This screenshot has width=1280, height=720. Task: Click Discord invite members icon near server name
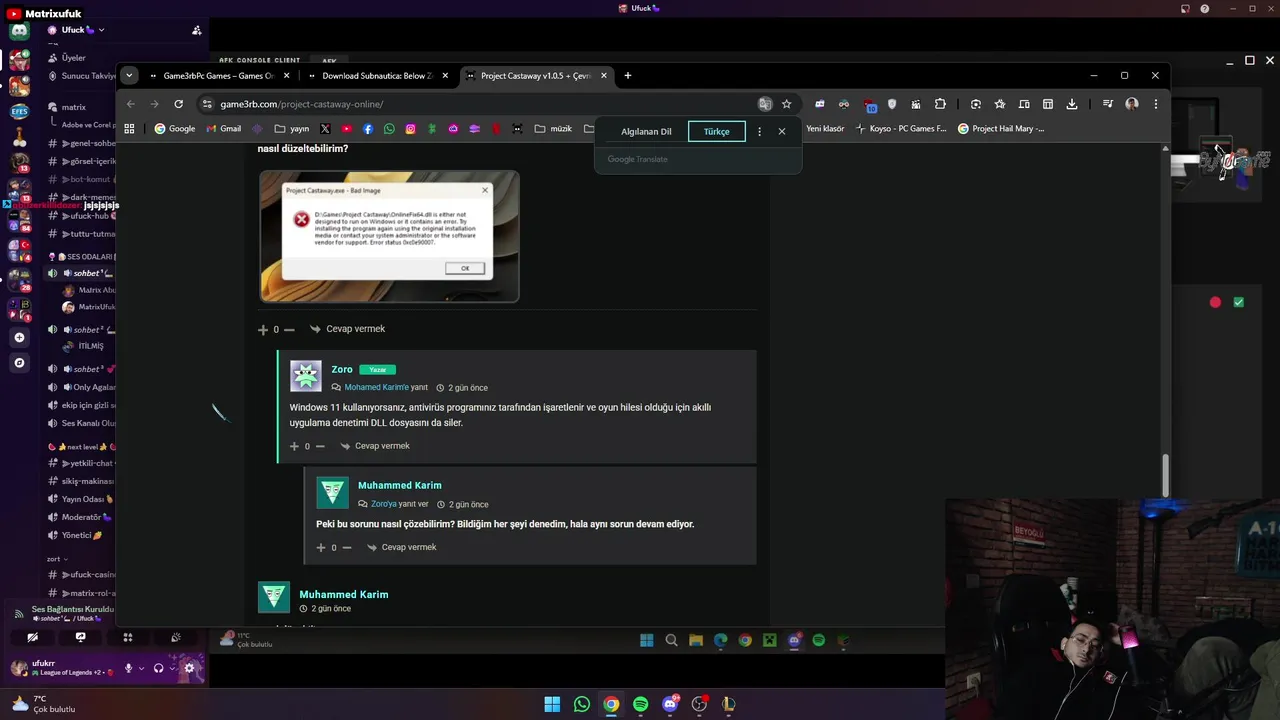click(x=196, y=30)
